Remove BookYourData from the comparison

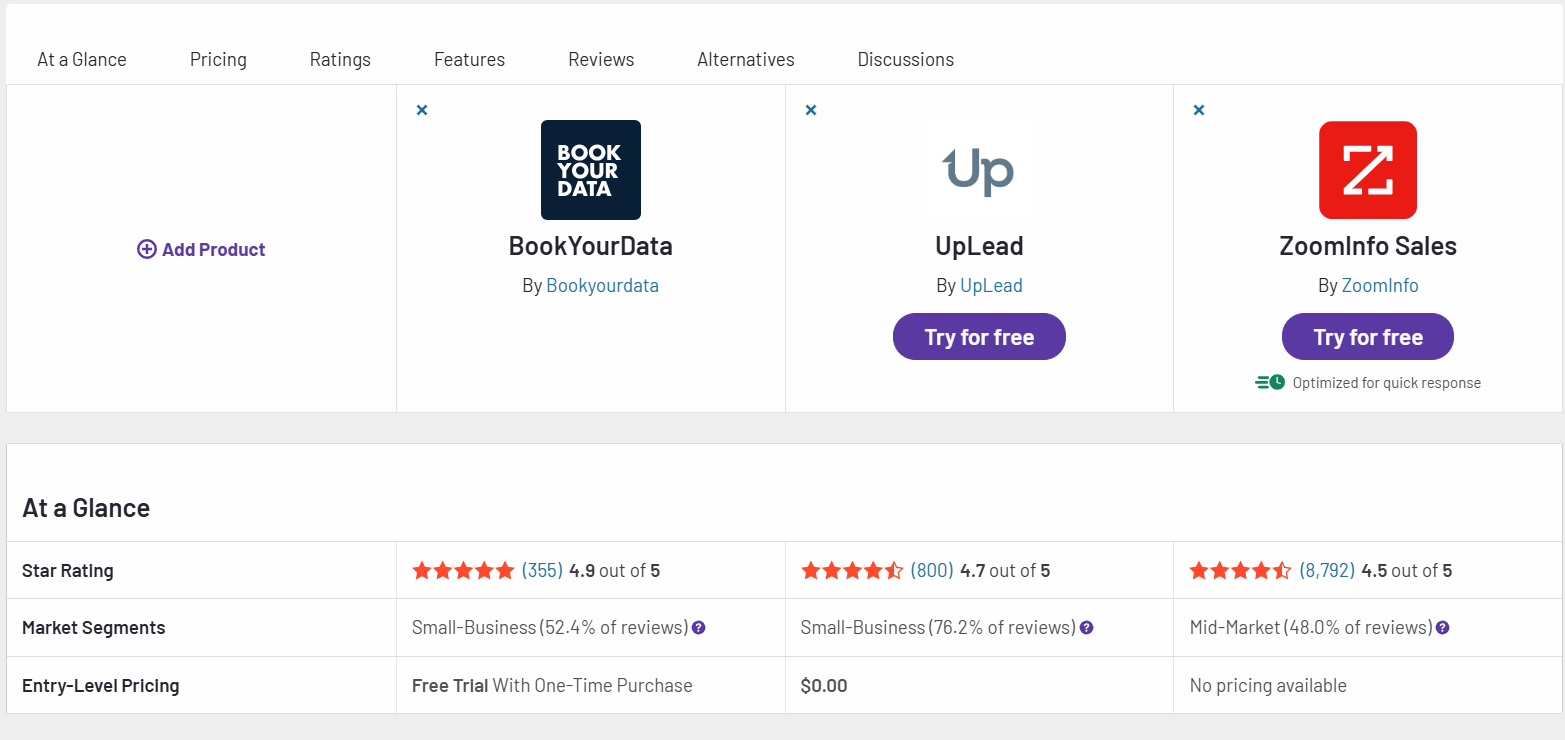pos(422,110)
